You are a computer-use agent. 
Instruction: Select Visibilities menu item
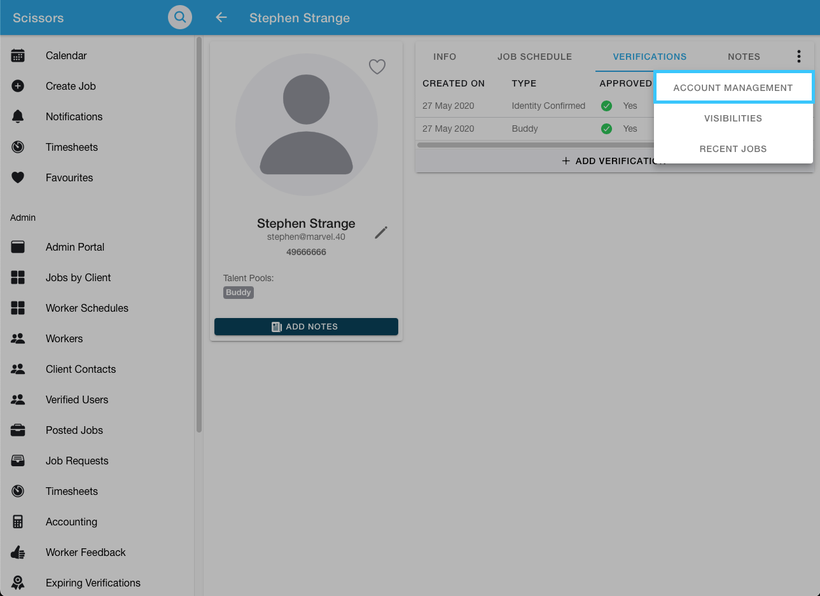tap(733, 118)
